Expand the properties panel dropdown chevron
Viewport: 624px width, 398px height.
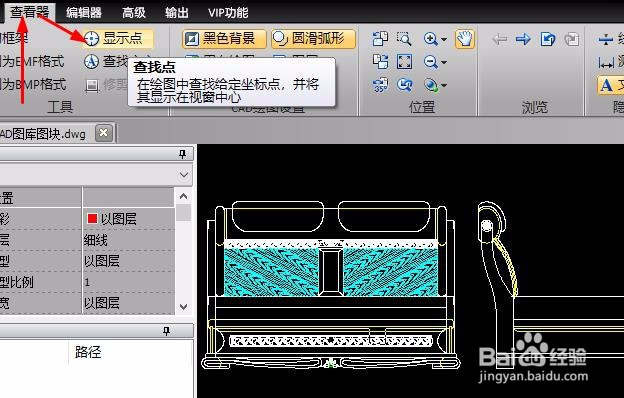point(184,175)
